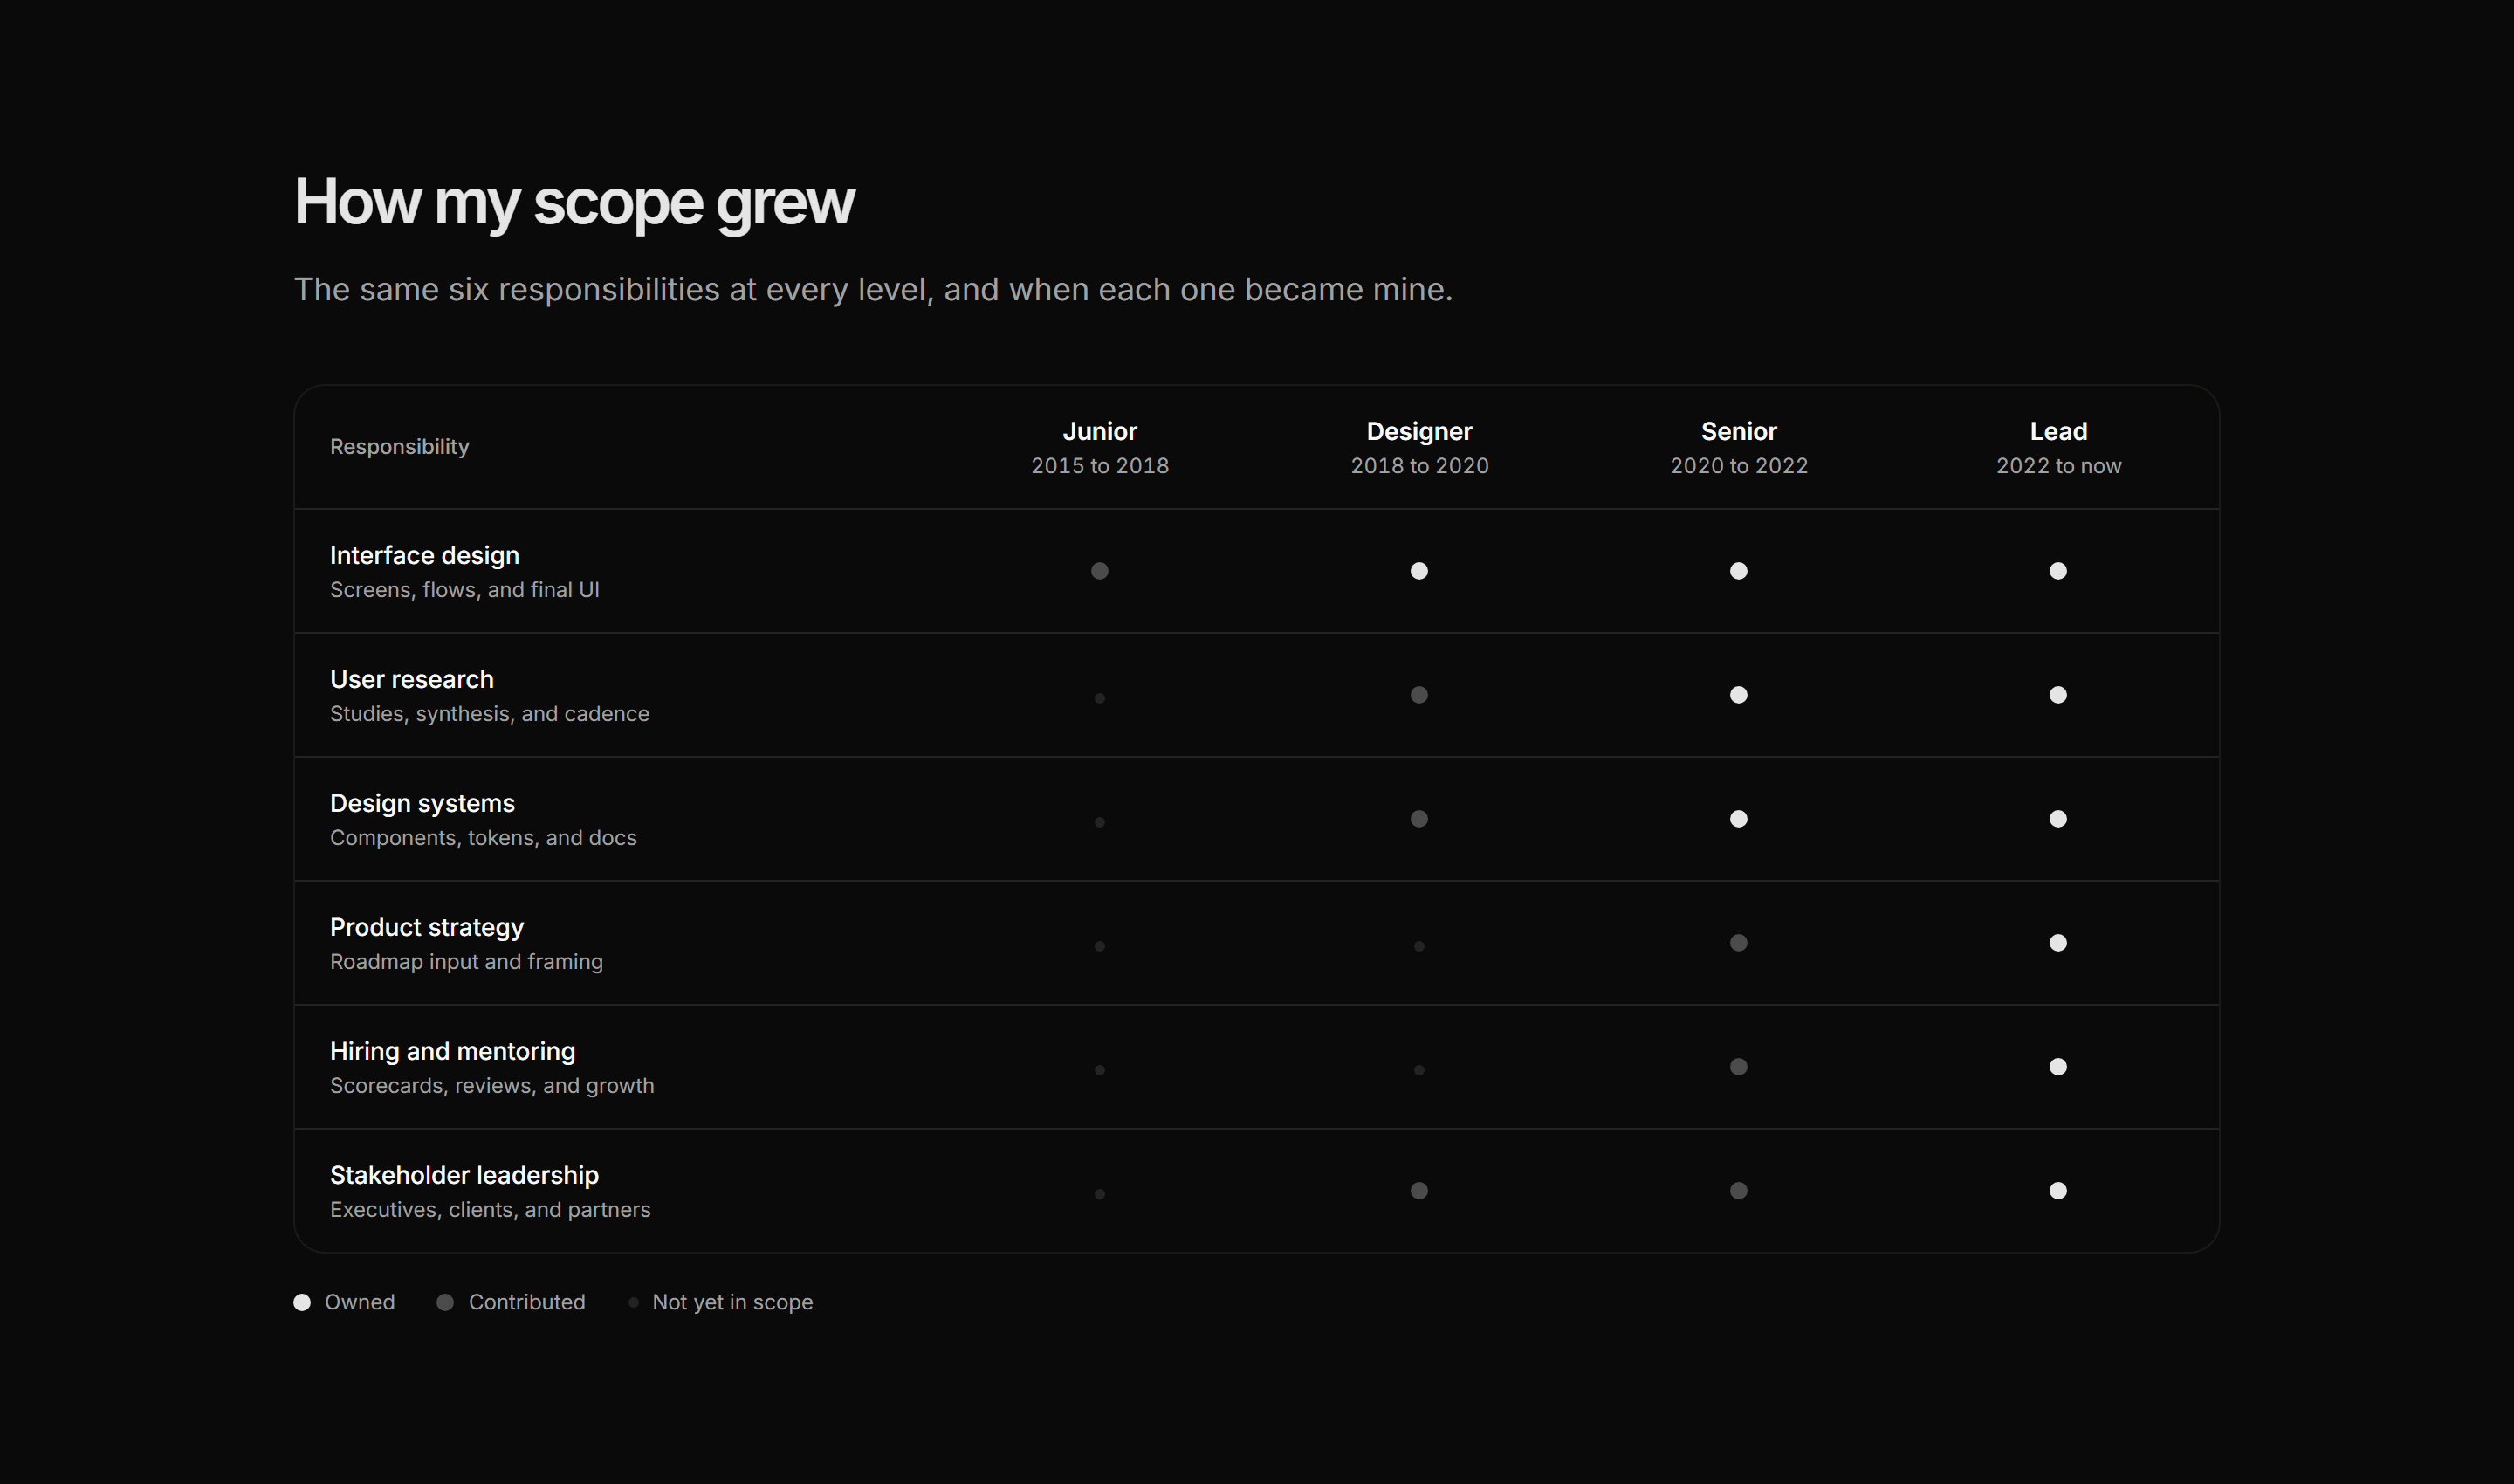Click the Interface design dot under Junior
This screenshot has width=2514, height=1484.
click(1099, 571)
